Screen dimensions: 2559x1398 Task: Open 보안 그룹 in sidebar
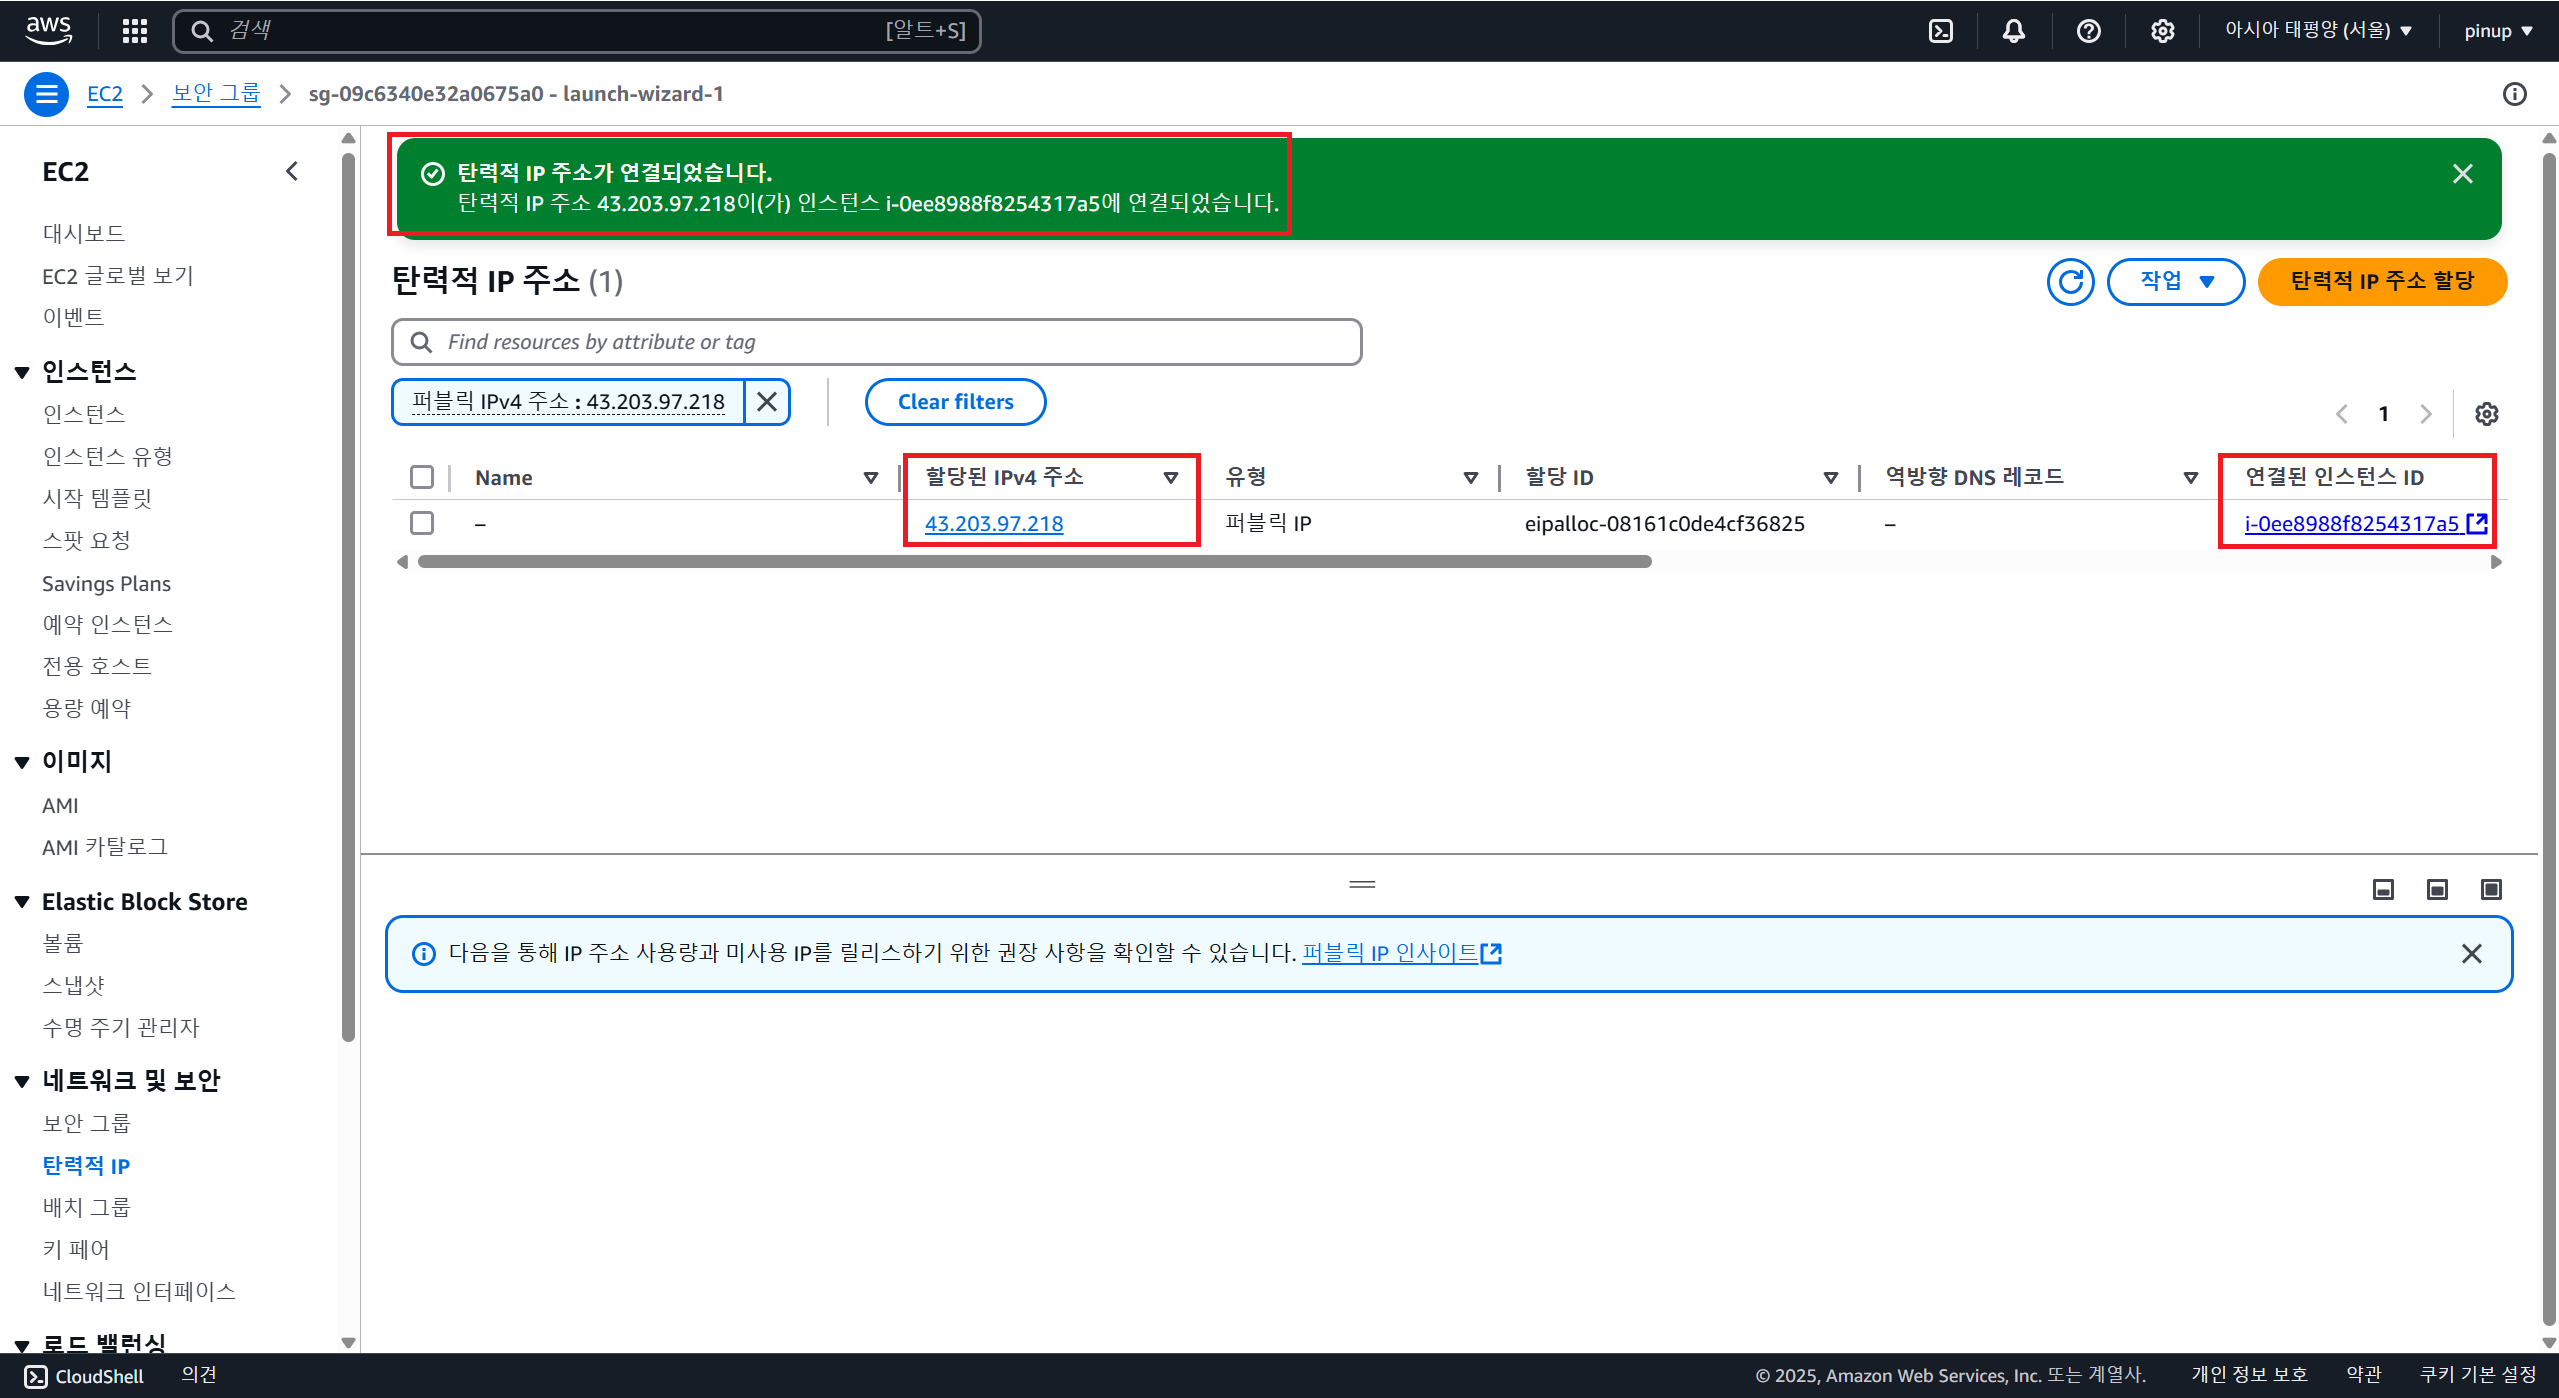86,1123
